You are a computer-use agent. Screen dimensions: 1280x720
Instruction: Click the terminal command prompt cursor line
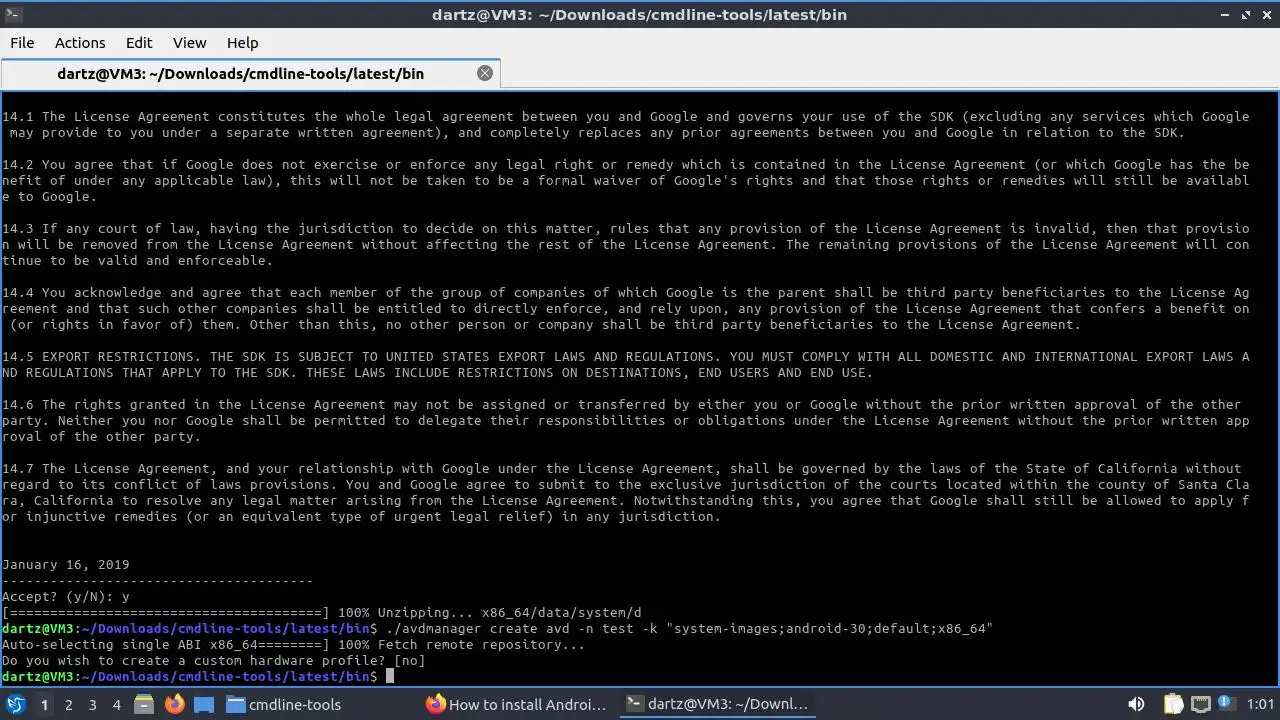(198, 677)
